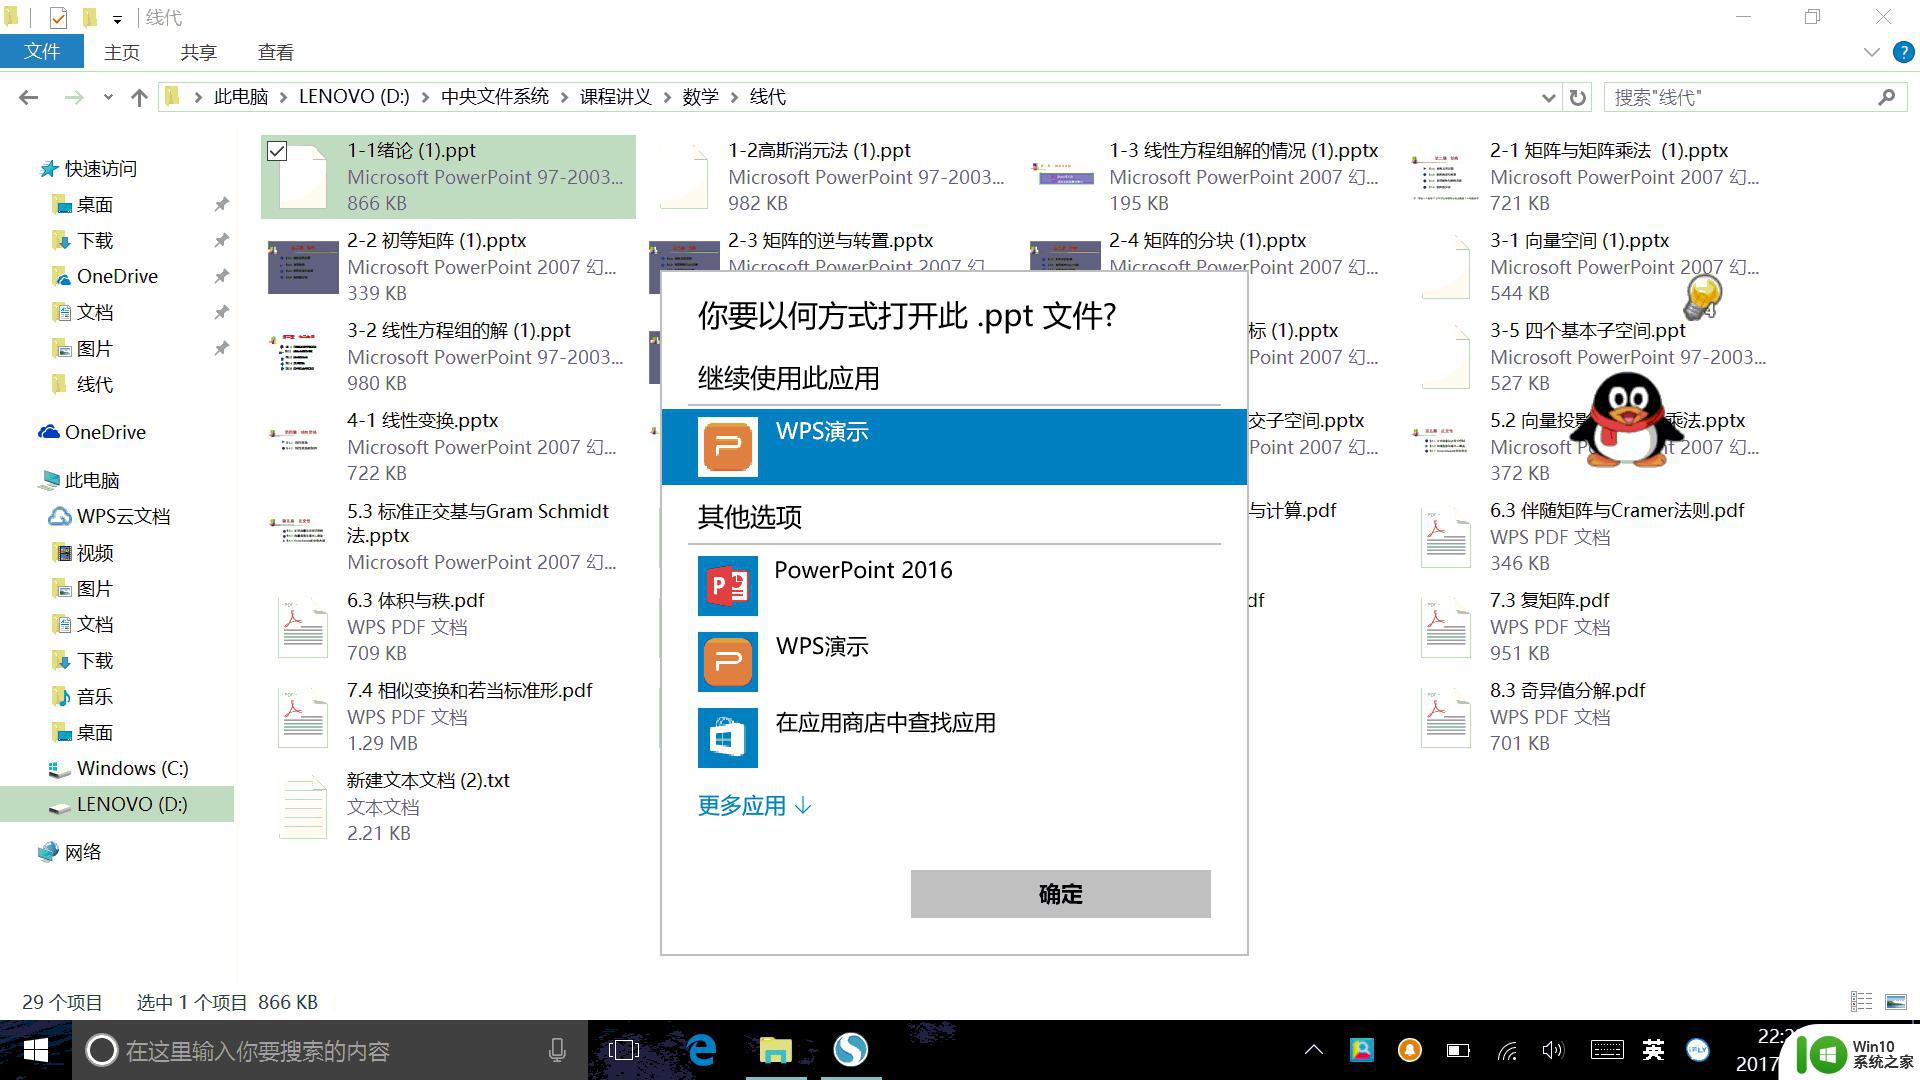Select file 1-2高斯消元法 (1).ppt
This screenshot has width=1920, height=1080.
(x=819, y=151)
